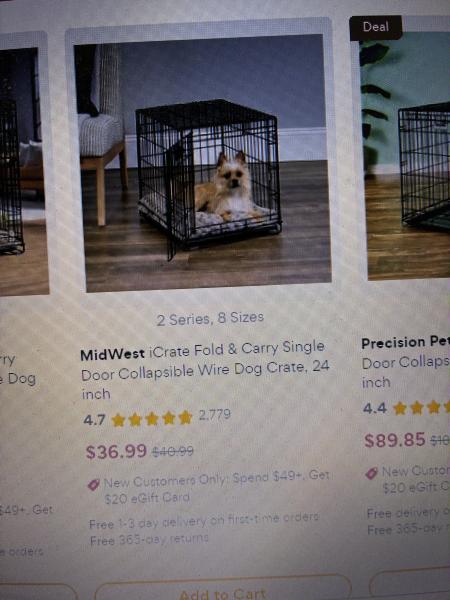This screenshot has width=450, height=600.
Task: Click the MidWest iCrate Fold & Carry title
Action: click(x=205, y=370)
